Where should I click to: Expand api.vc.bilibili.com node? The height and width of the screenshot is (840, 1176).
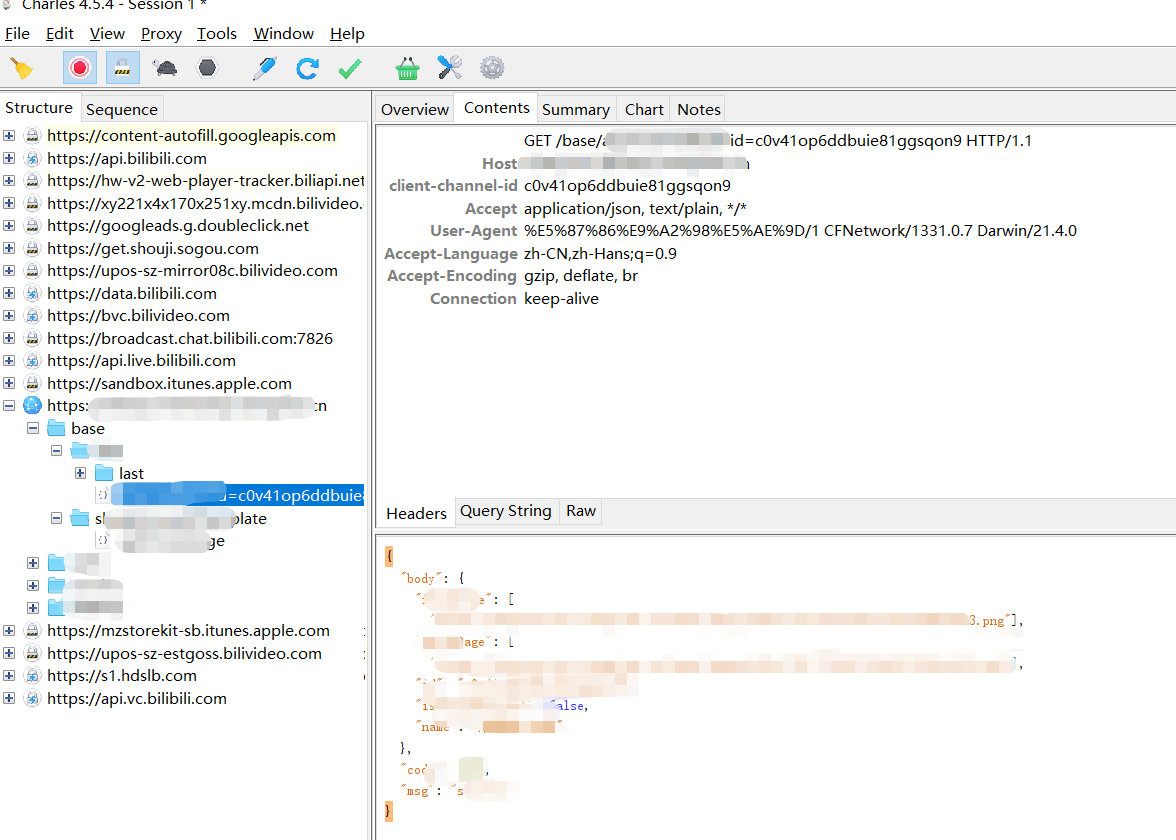(x=9, y=698)
